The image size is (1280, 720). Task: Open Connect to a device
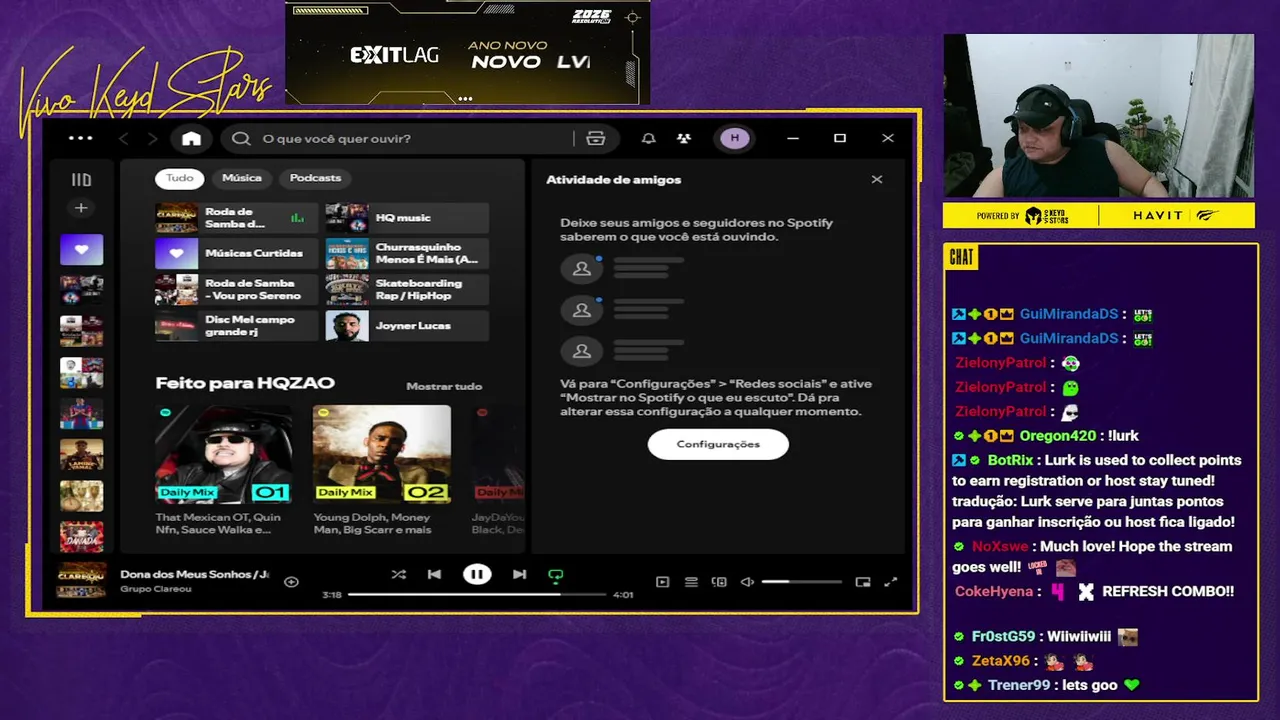[719, 582]
